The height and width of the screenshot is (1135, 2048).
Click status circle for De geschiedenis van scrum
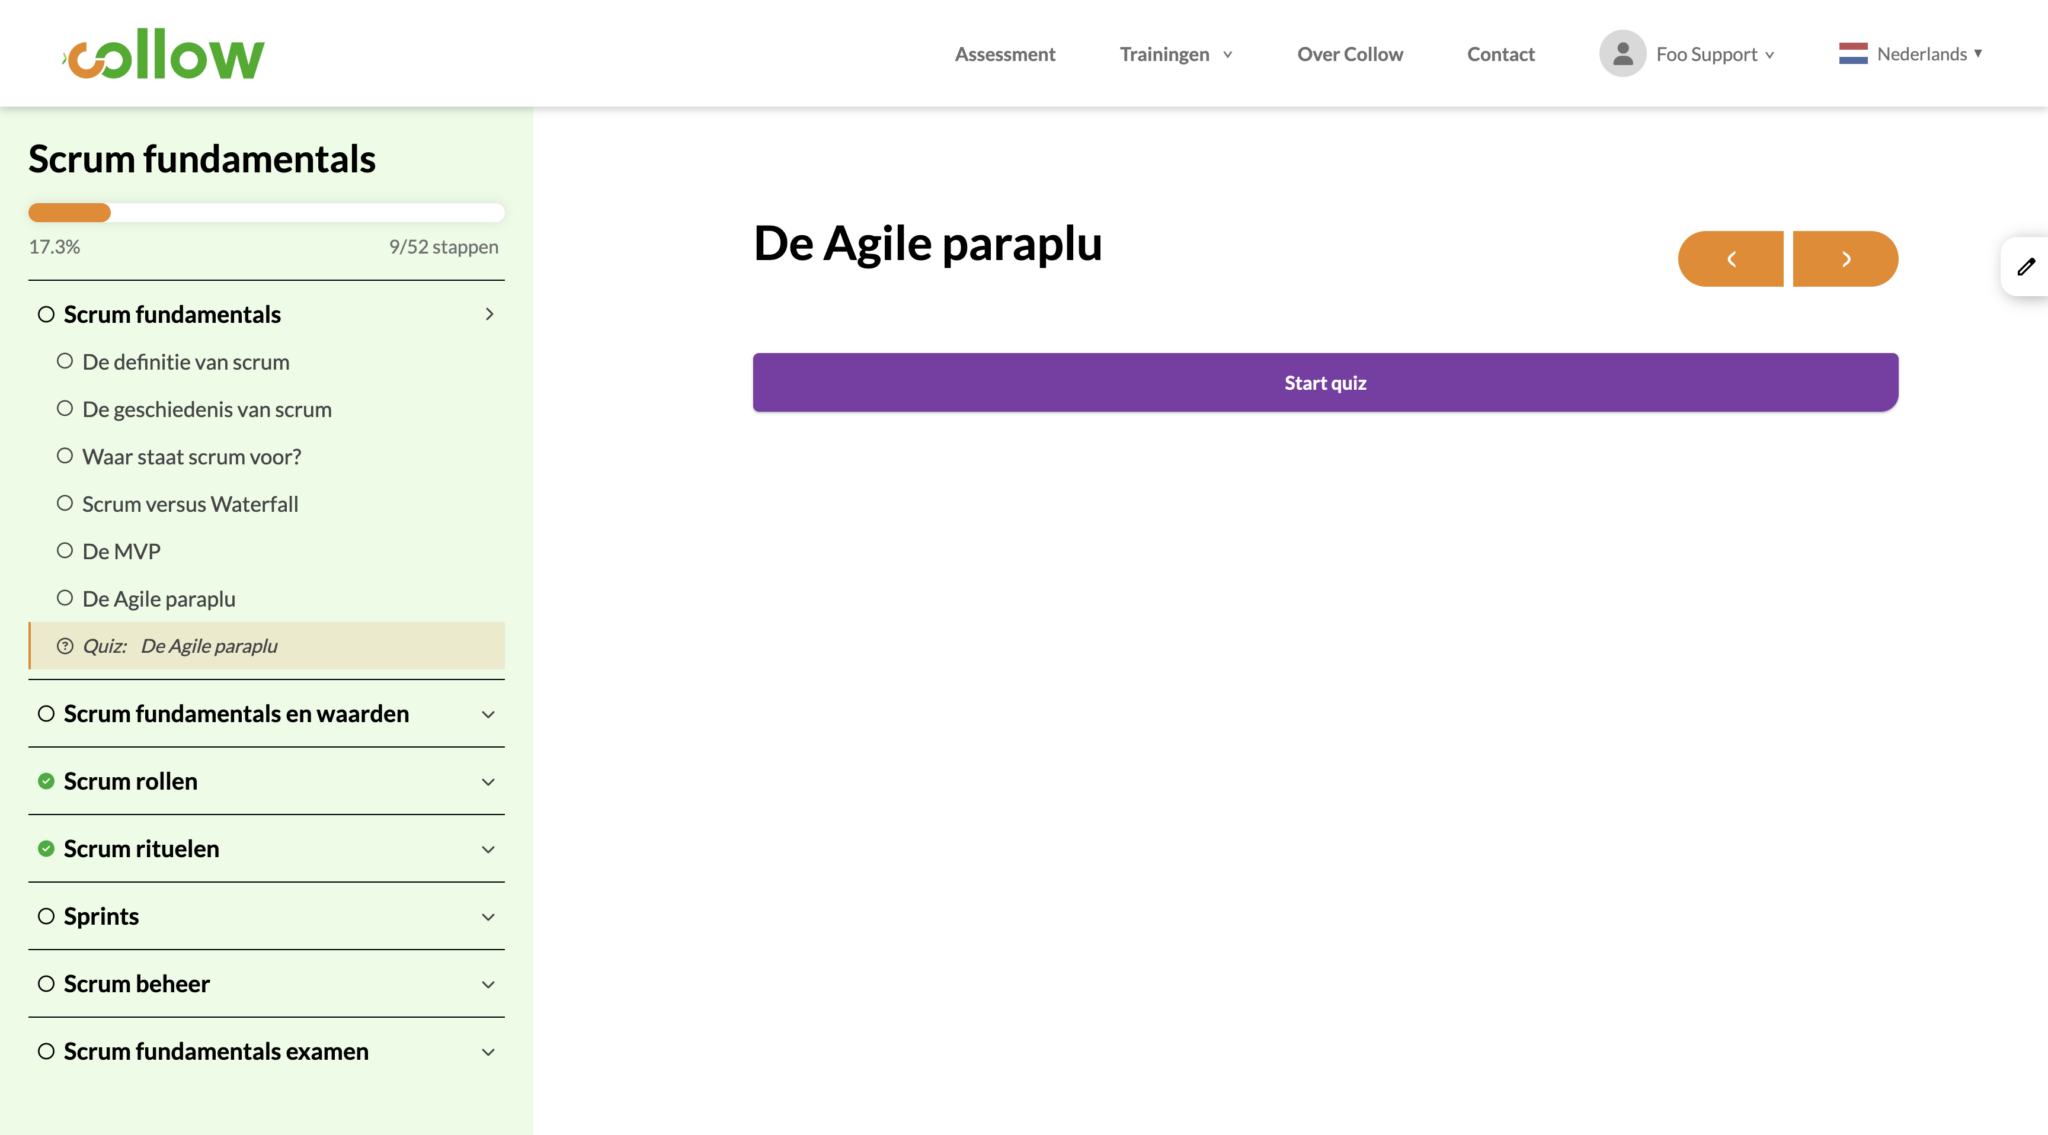[65, 408]
